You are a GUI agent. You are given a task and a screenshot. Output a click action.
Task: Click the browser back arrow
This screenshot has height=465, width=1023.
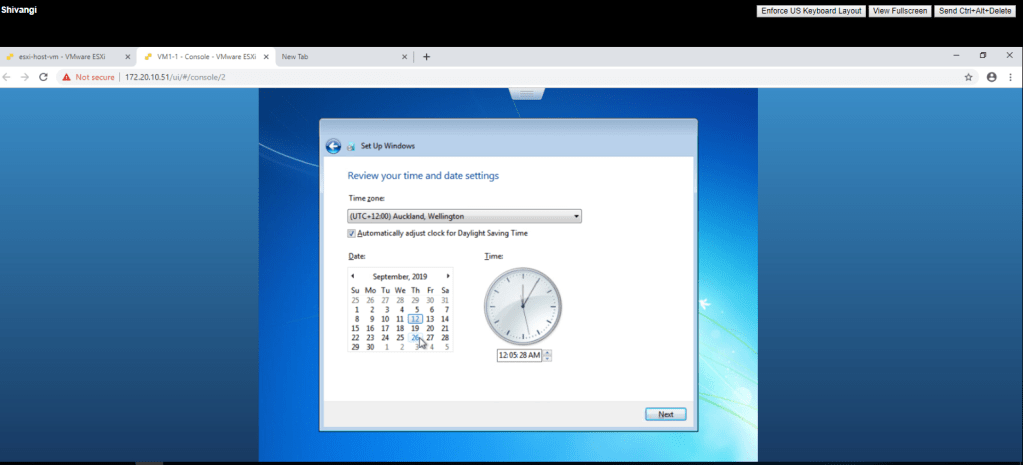point(8,77)
